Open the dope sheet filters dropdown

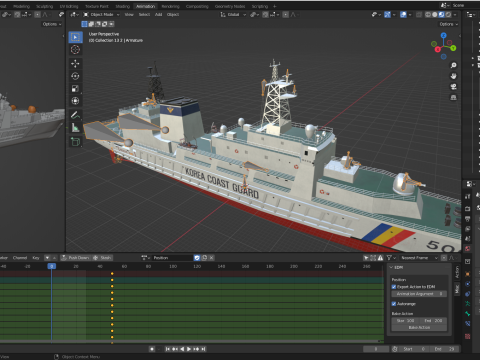(391, 258)
